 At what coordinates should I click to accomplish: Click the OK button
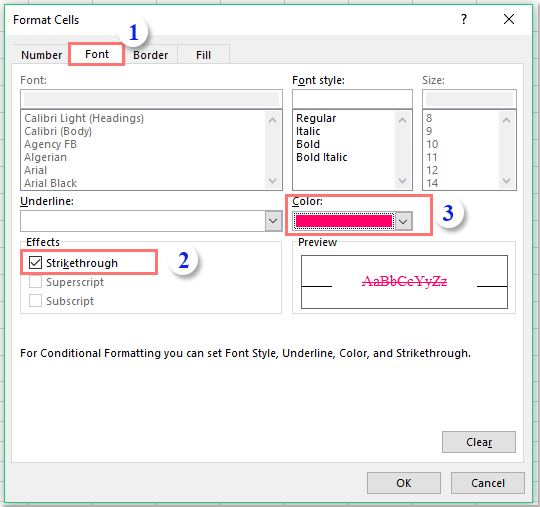(x=404, y=483)
